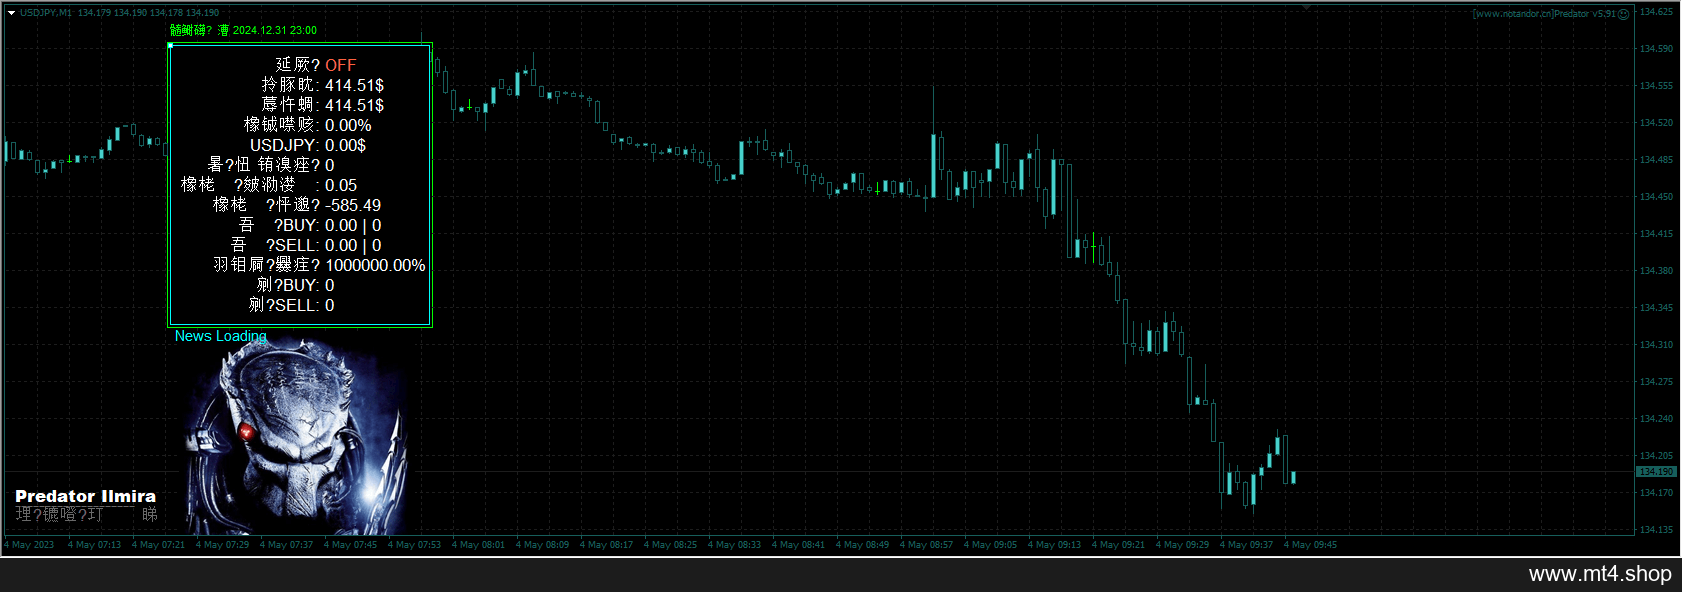Click the 0.05 value in the panel
Image resolution: width=1682 pixels, height=592 pixels.
tap(341, 185)
